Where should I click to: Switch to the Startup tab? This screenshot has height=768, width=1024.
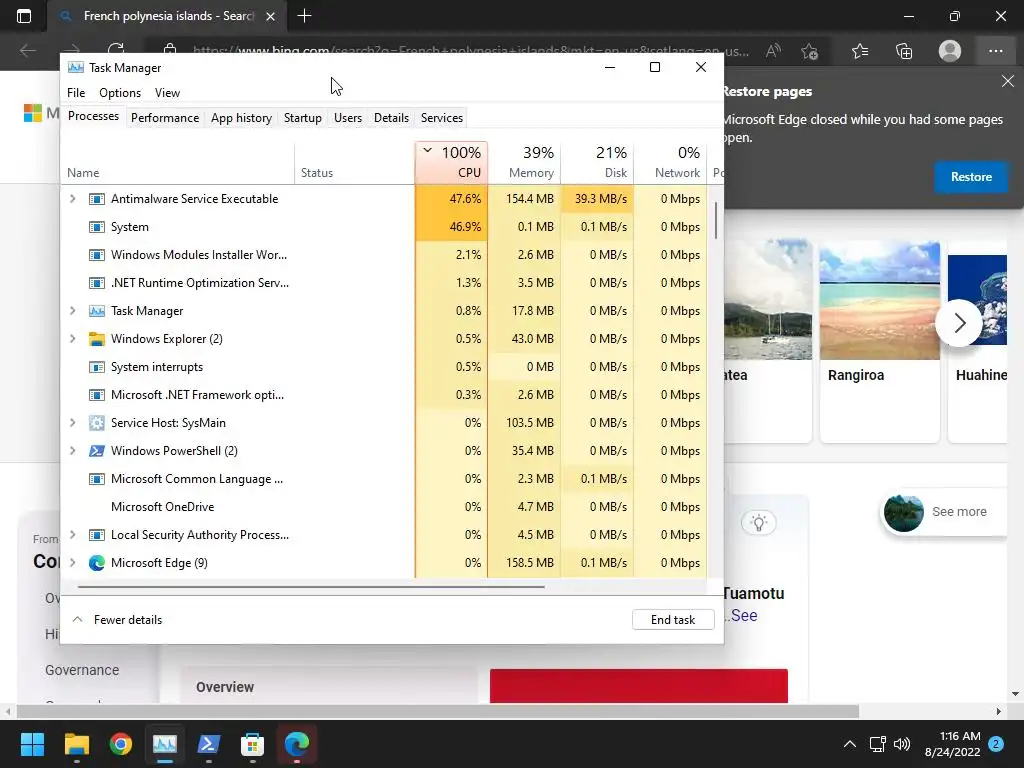pyautogui.click(x=302, y=118)
